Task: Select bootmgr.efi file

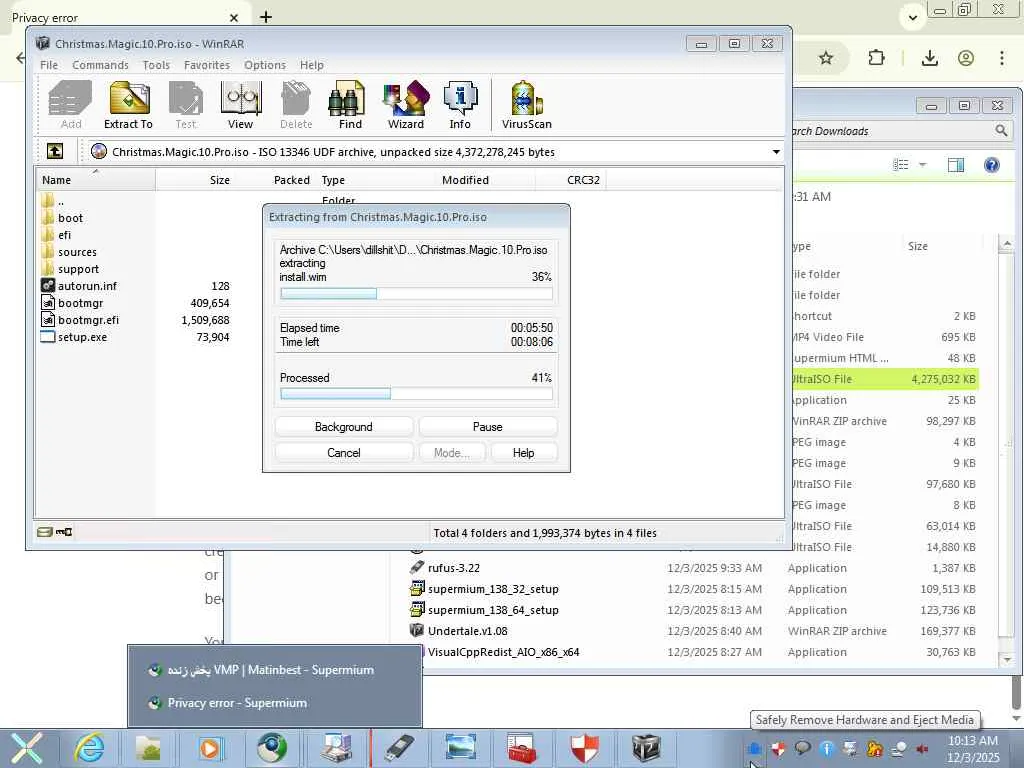Action: tap(80, 320)
